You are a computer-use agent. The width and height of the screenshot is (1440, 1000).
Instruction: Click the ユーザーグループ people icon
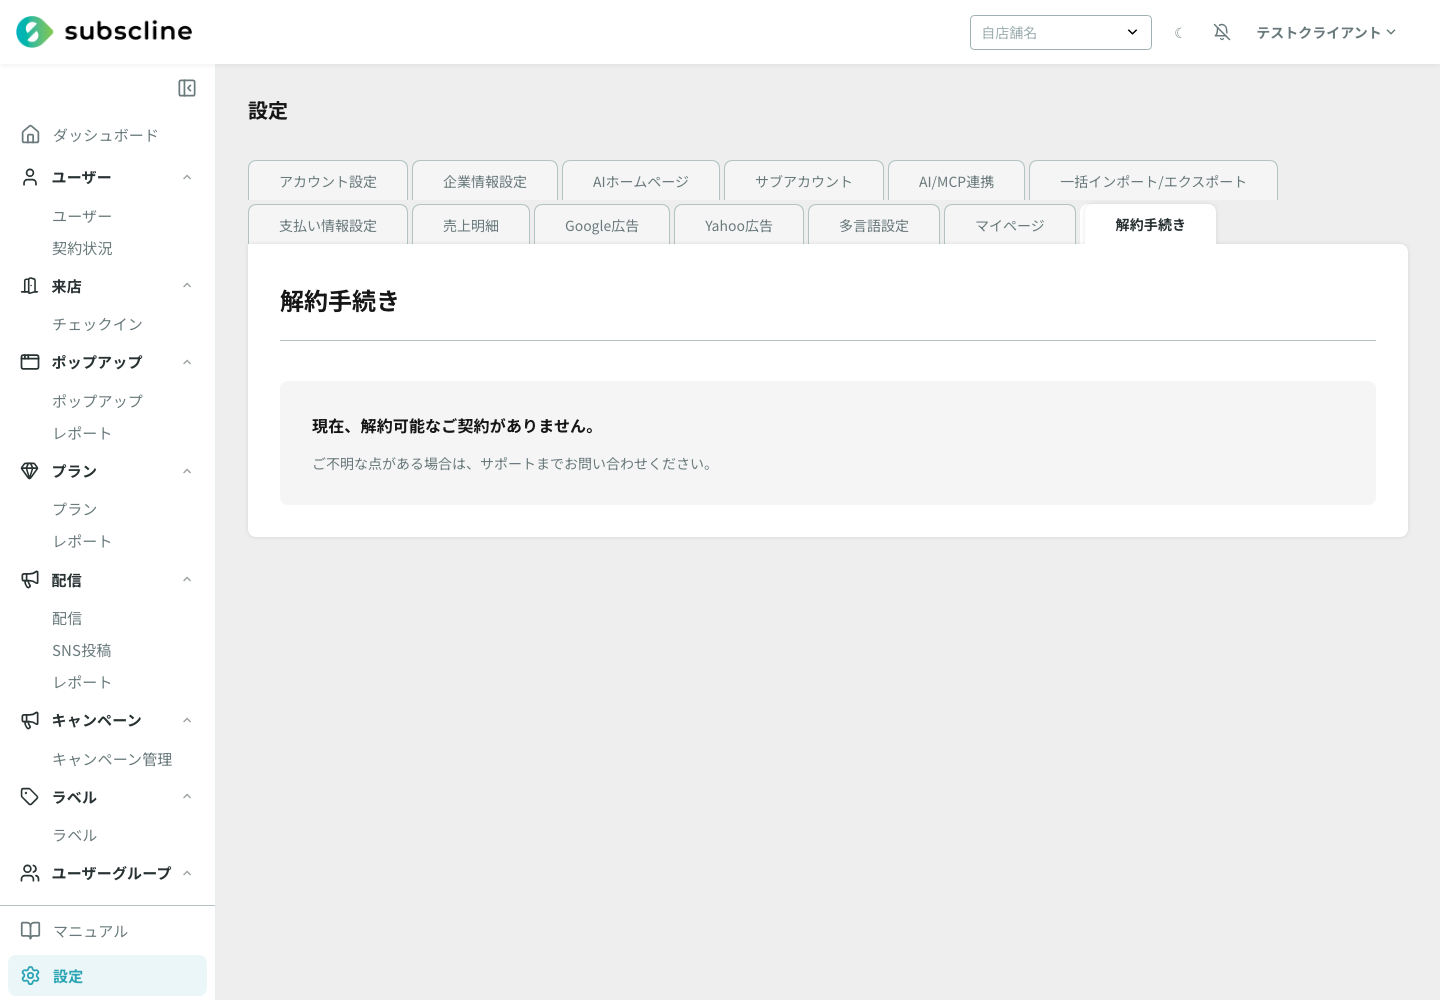pos(30,873)
